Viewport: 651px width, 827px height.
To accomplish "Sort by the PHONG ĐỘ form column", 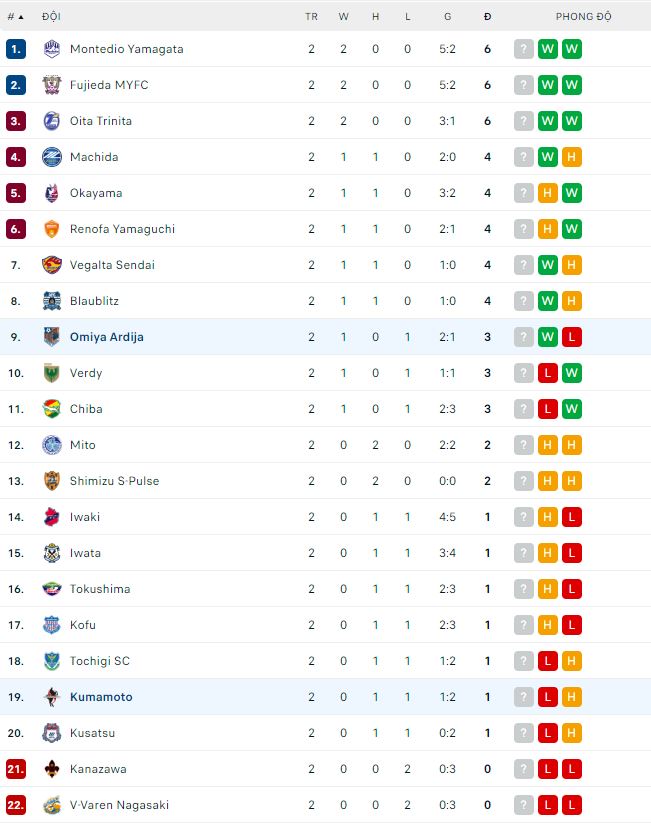I will pyautogui.click(x=583, y=17).
